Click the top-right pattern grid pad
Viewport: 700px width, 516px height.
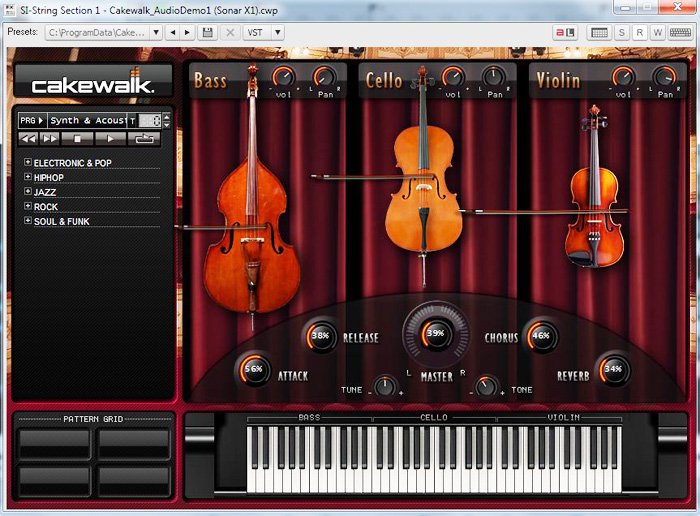pos(133,444)
